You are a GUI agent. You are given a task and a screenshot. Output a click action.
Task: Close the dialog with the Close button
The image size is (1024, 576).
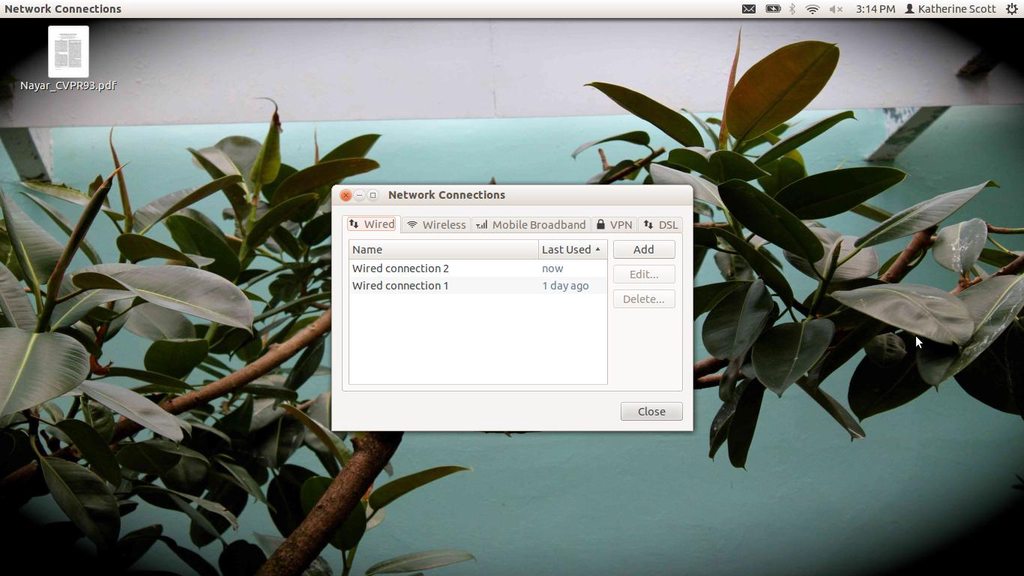coord(651,411)
